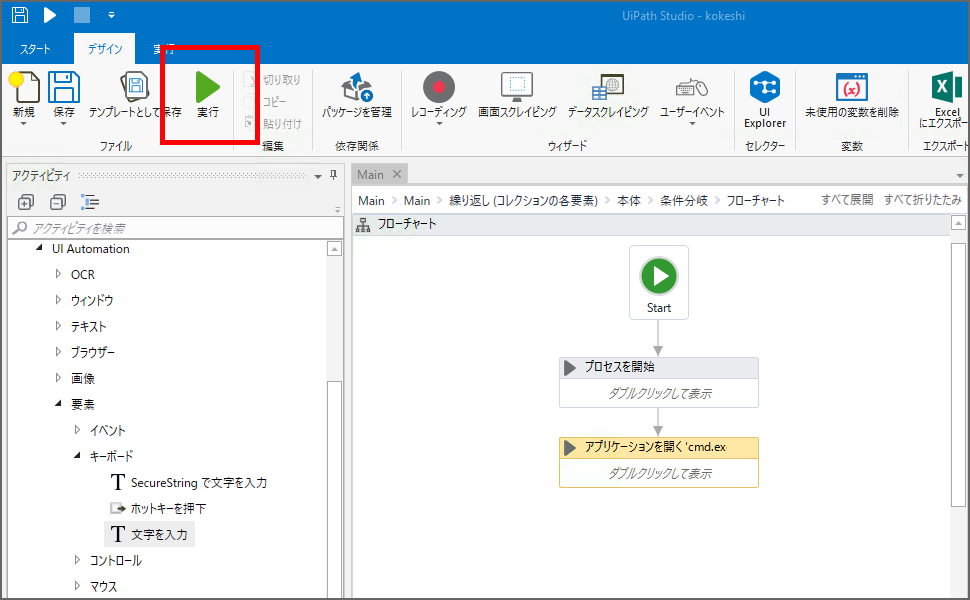Start 画面スクレイピング screen scraping

516,97
